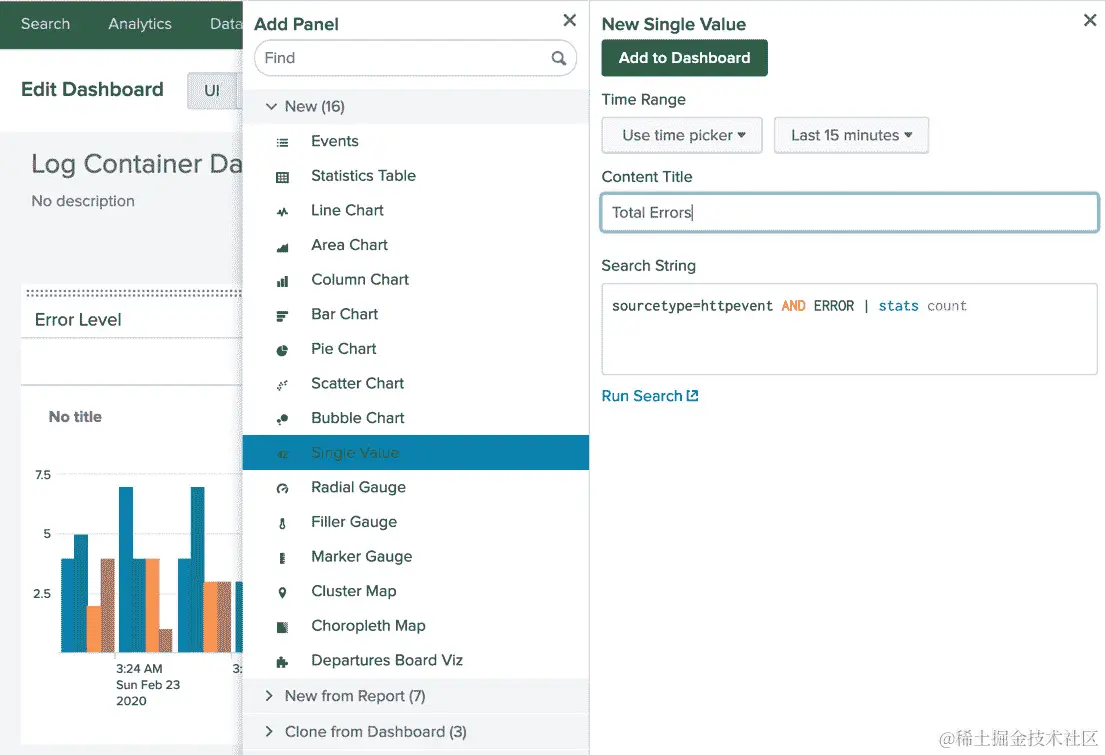The width and height of the screenshot is (1105, 755).
Task: Click the Single Value icon
Action: tap(283, 454)
